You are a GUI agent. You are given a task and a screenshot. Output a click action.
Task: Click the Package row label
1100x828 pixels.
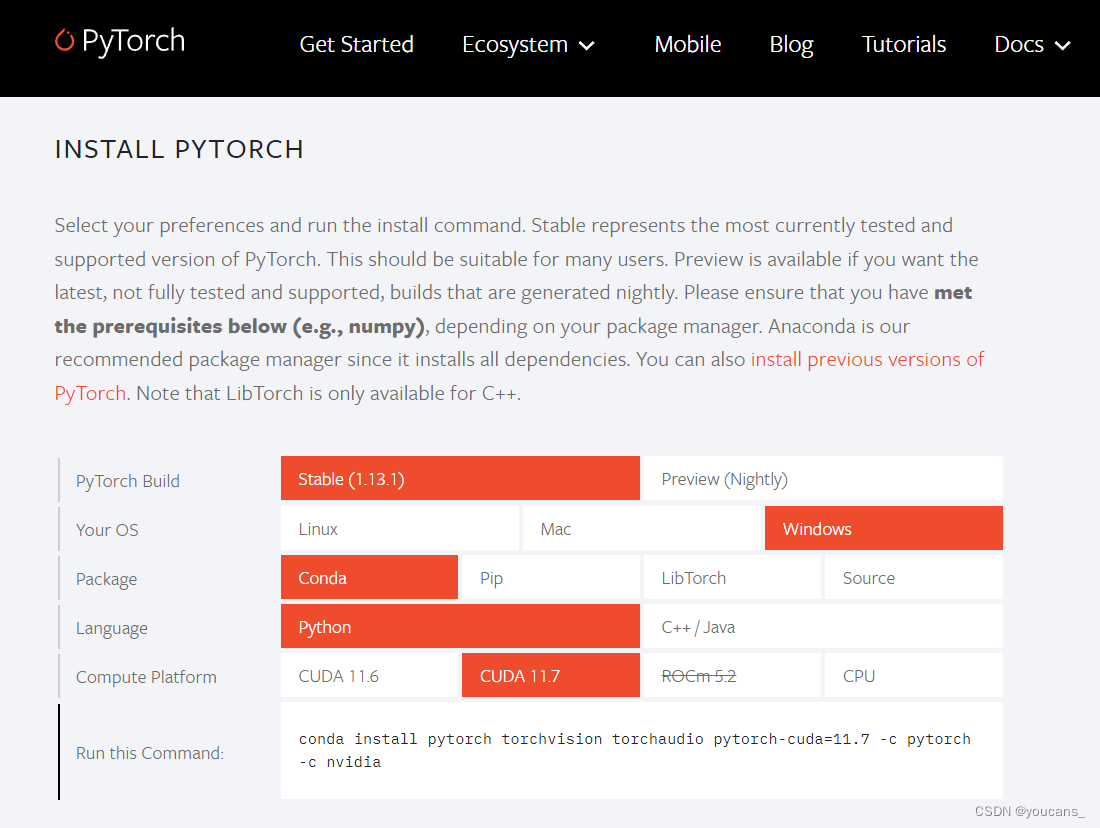click(107, 579)
